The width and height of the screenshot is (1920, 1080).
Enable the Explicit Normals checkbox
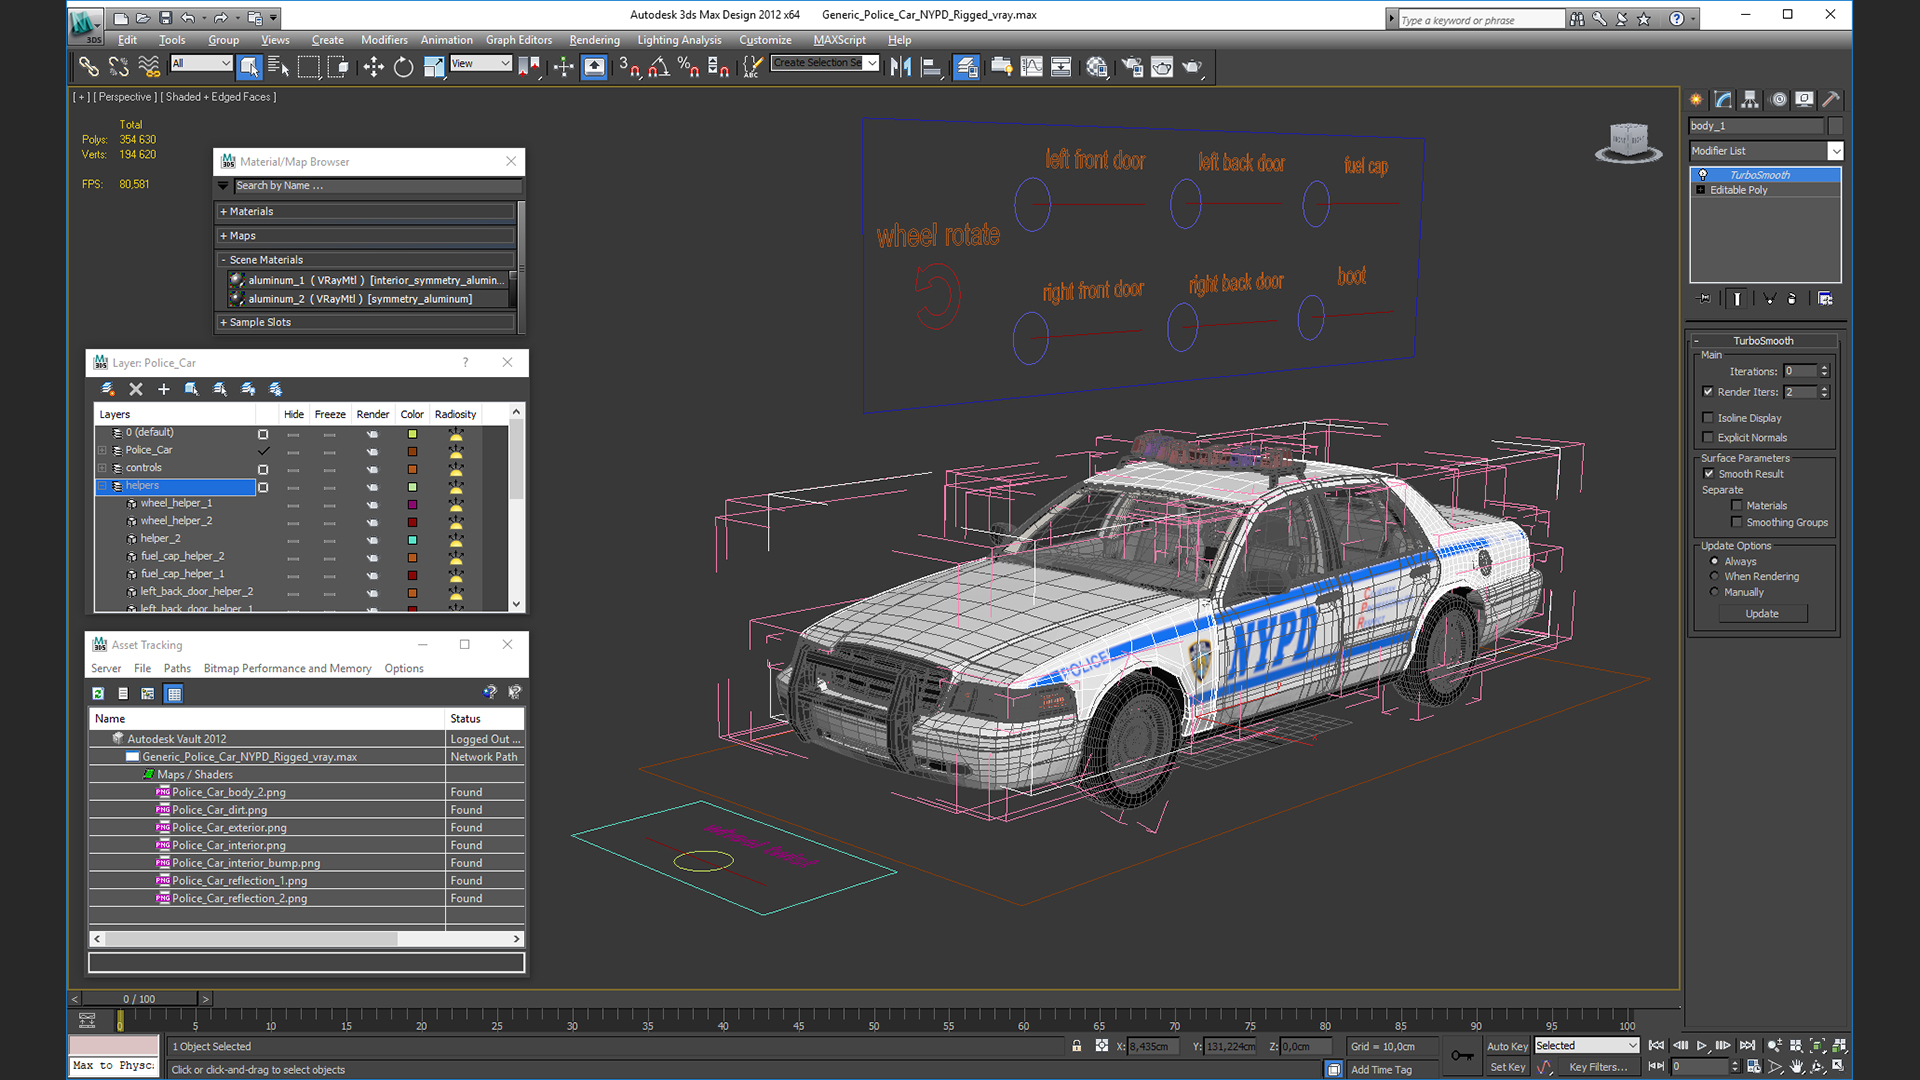pyautogui.click(x=1708, y=437)
